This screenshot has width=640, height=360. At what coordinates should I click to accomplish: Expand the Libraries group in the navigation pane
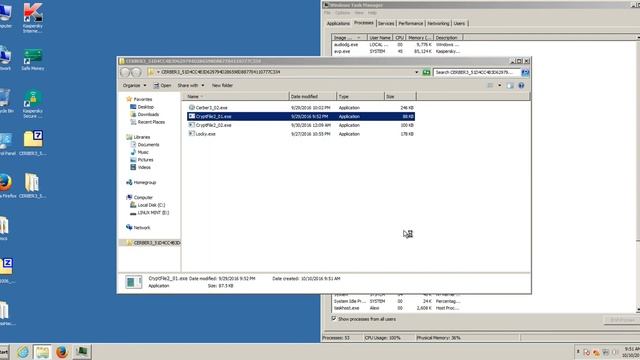138,137
